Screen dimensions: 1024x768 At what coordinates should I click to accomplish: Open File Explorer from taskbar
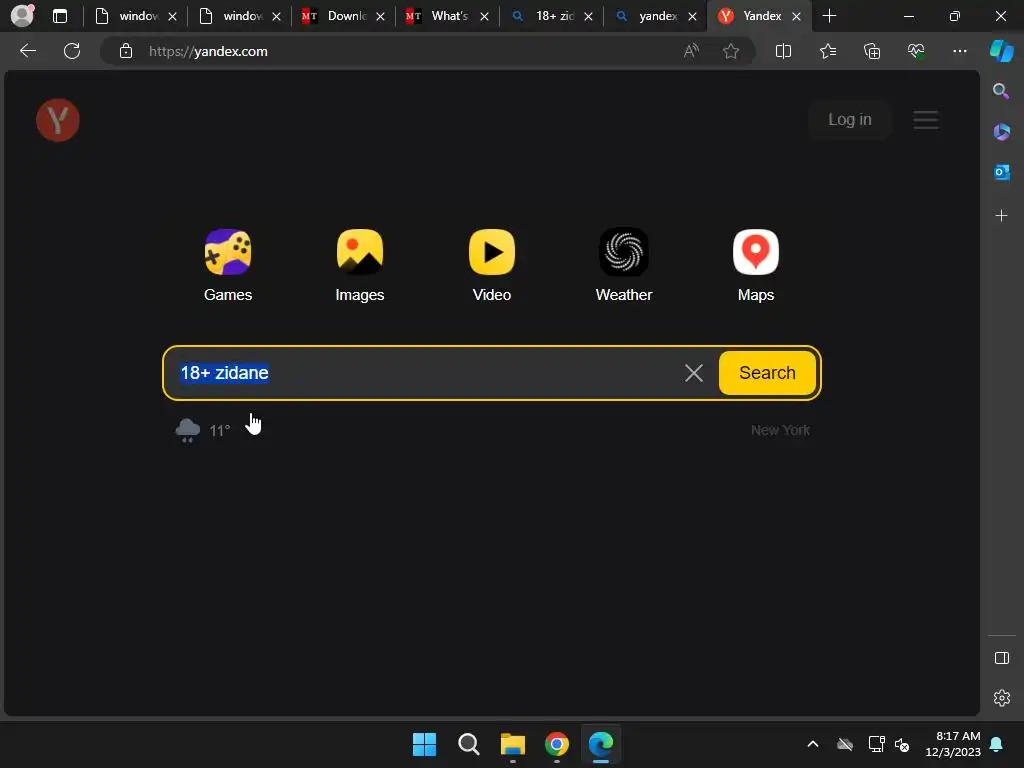click(513, 744)
